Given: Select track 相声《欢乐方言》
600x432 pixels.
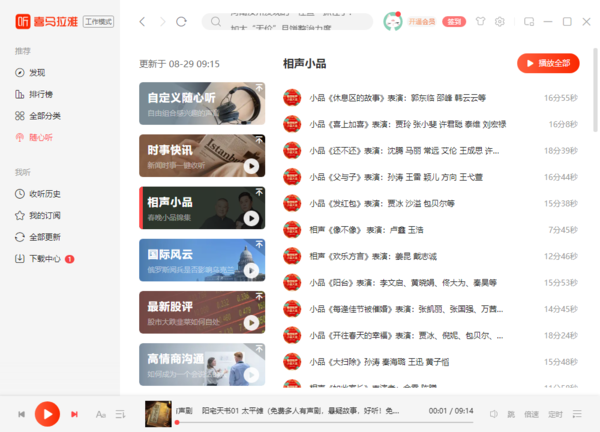Looking at the screenshot, I should [430, 256].
